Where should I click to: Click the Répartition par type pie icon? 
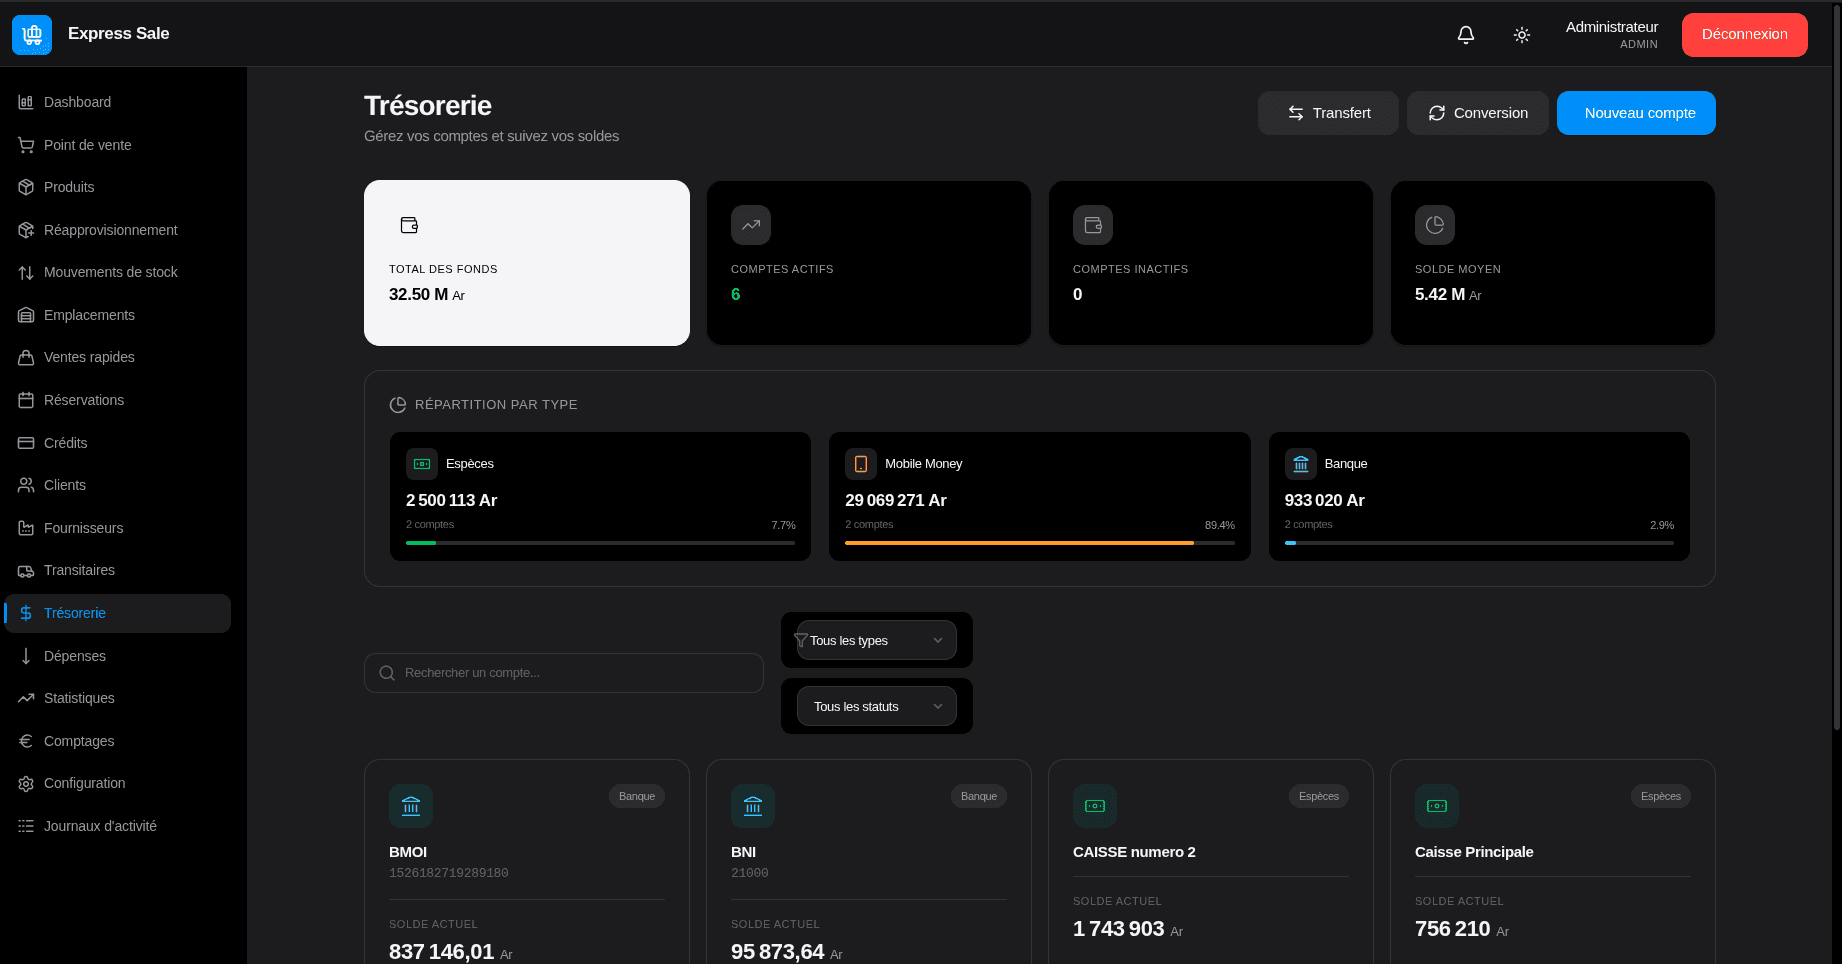coord(397,405)
